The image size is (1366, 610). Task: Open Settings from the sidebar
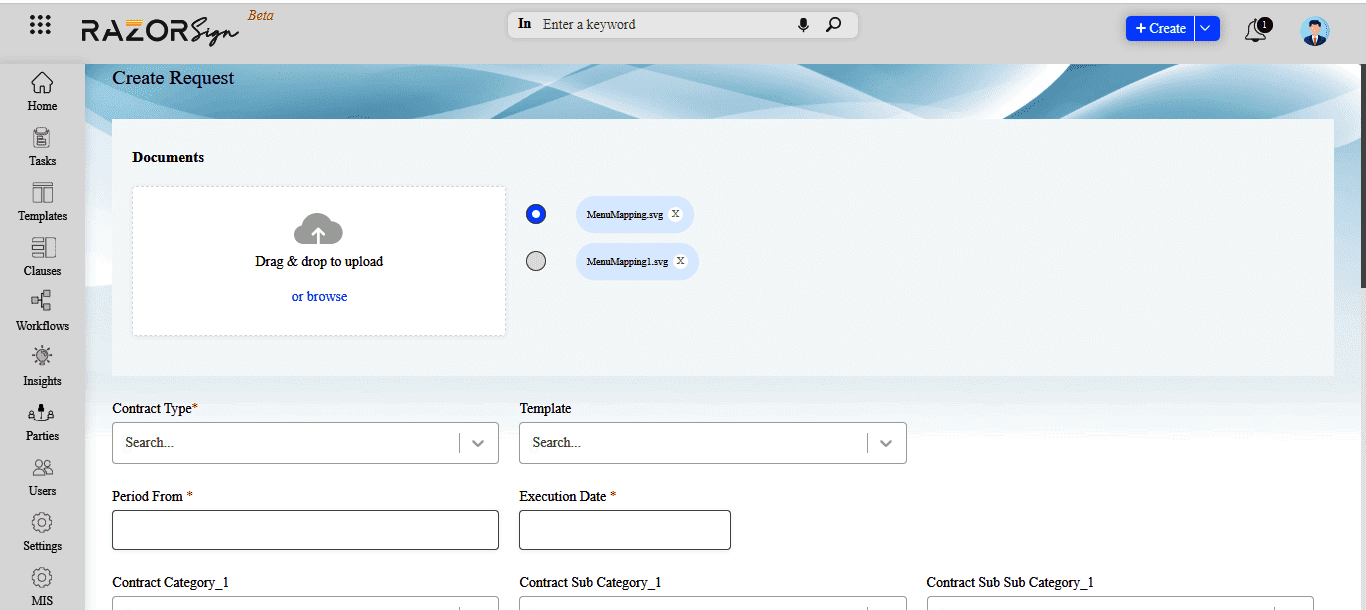click(x=42, y=531)
